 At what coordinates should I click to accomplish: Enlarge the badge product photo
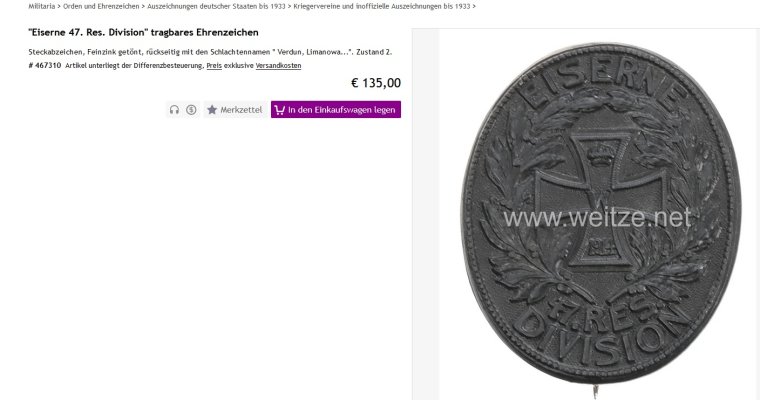tap(599, 214)
